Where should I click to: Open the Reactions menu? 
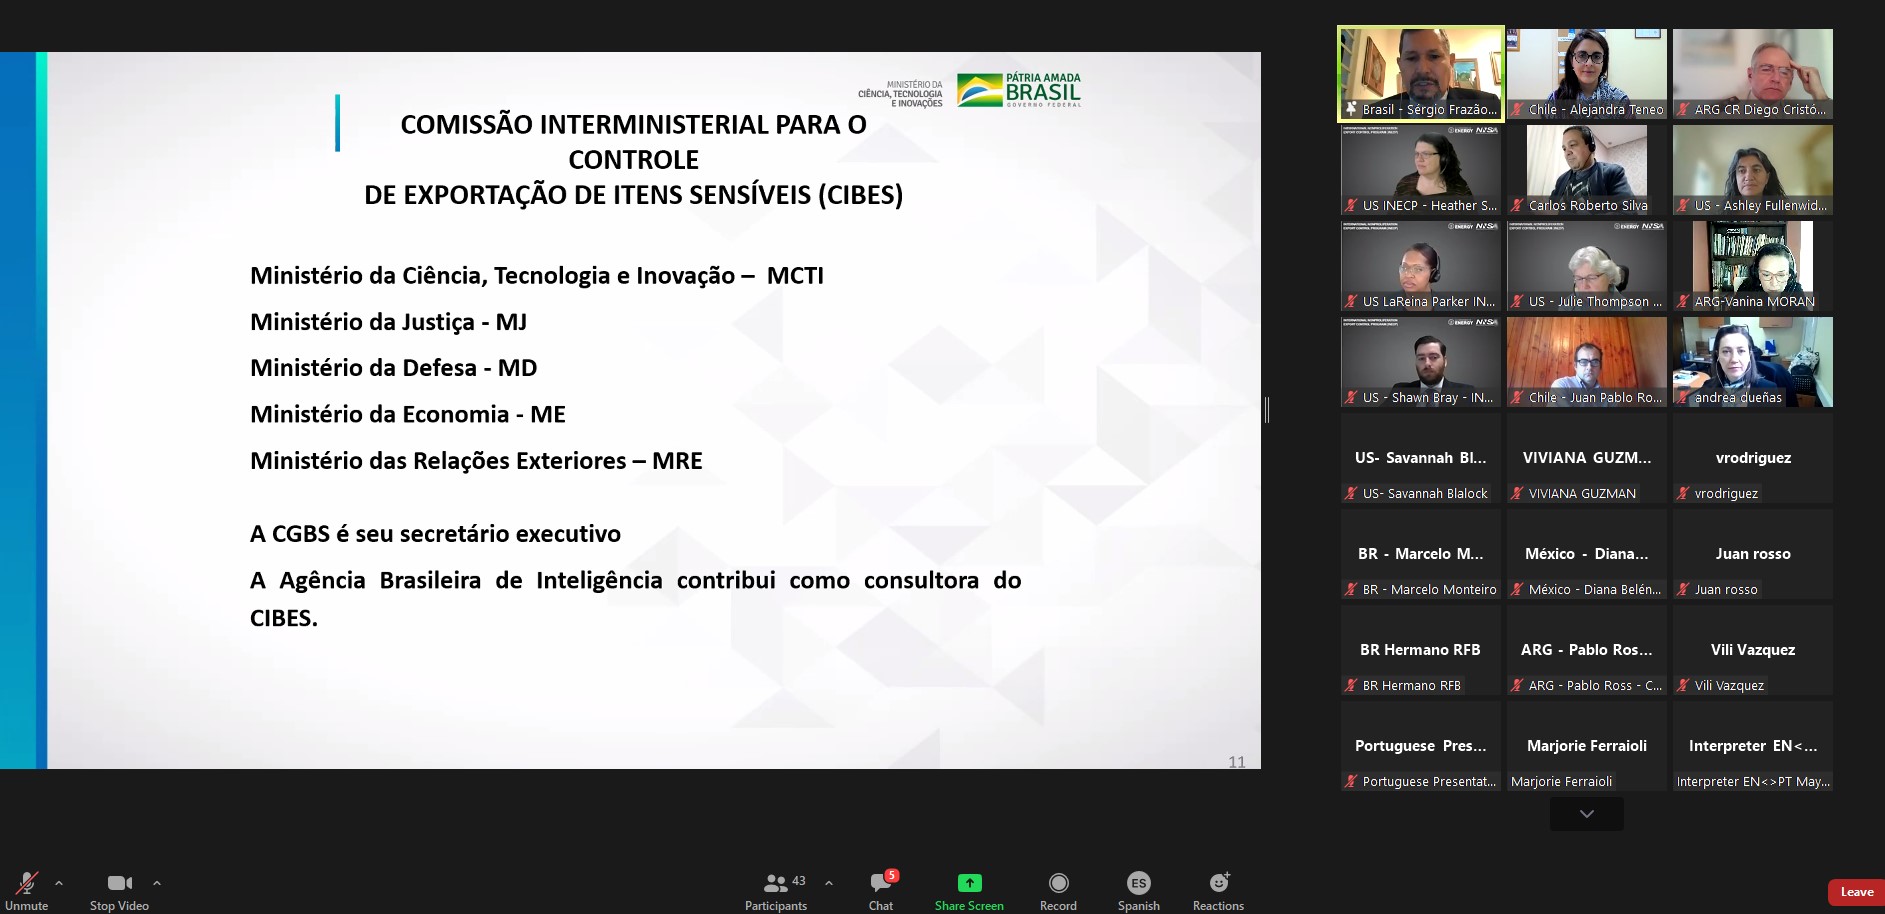tap(1218, 888)
